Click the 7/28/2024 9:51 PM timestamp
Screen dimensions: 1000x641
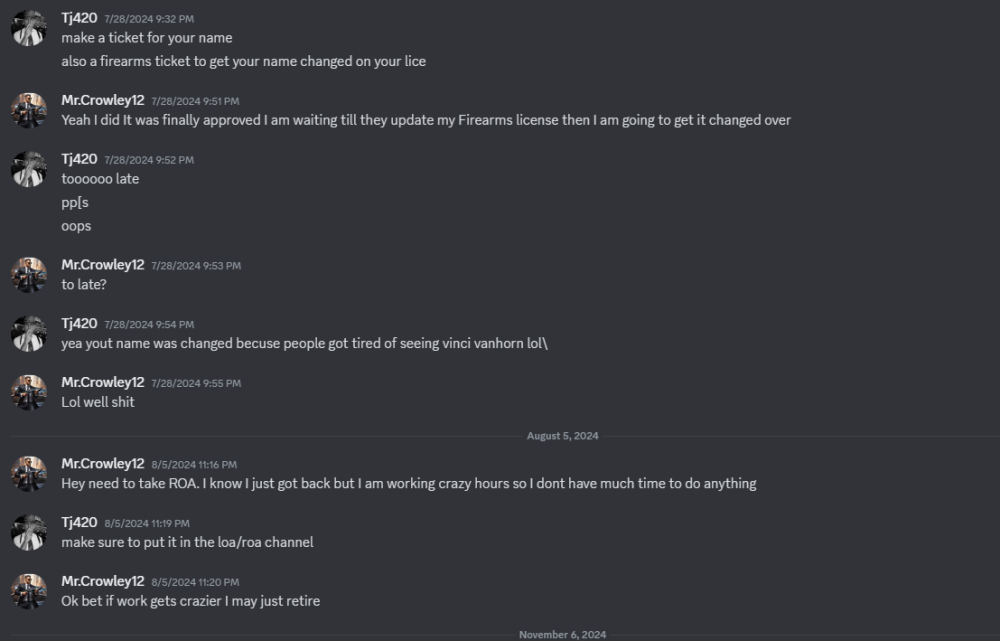pos(195,101)
